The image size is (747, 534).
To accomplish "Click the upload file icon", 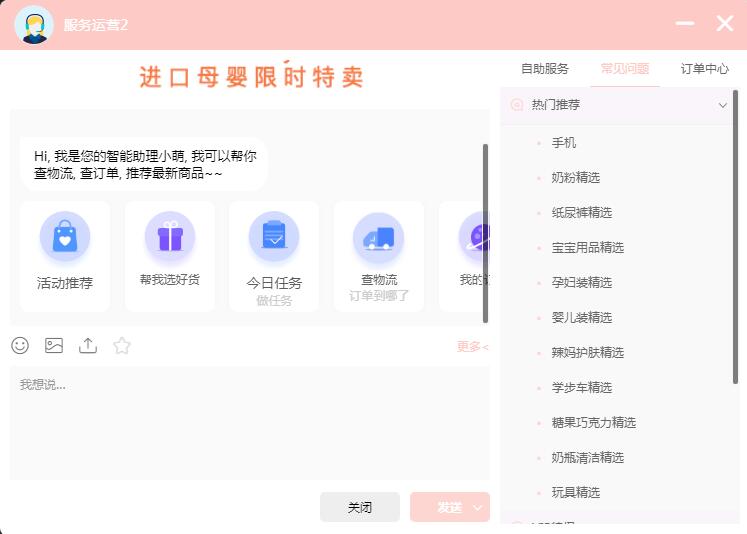I will point(88,345).
